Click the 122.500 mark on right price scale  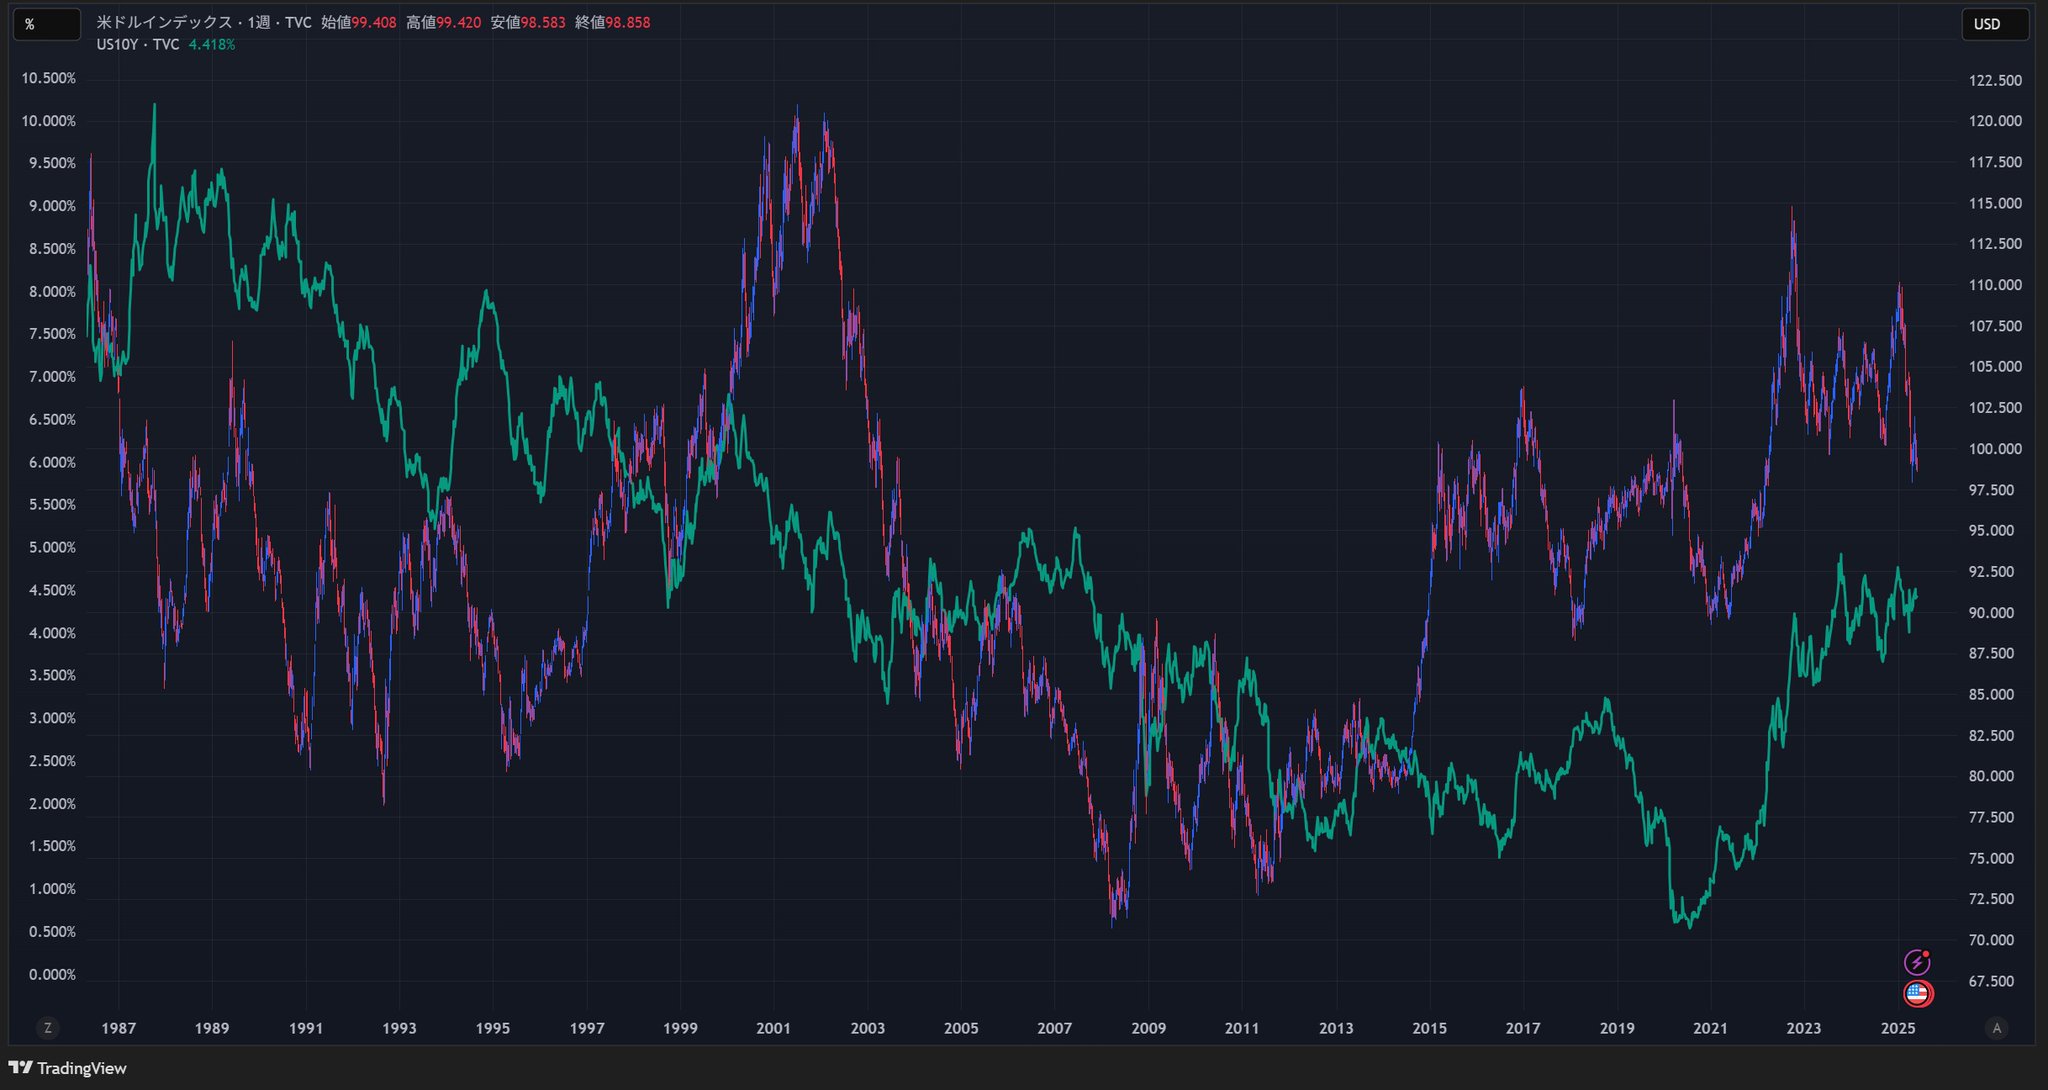pos(1994,80)
